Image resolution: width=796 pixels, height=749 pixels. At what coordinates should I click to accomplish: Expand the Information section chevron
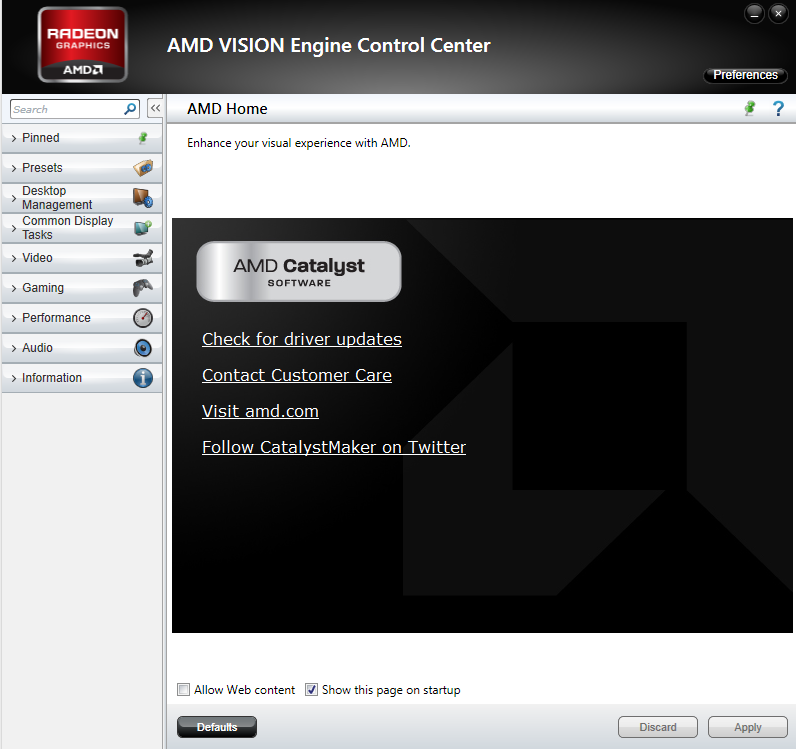[x=14, y=378]
